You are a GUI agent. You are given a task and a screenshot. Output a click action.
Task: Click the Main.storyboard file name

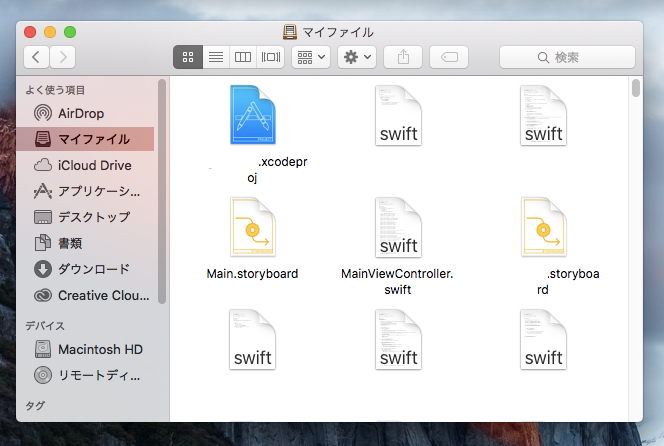(x=252, y=274)
